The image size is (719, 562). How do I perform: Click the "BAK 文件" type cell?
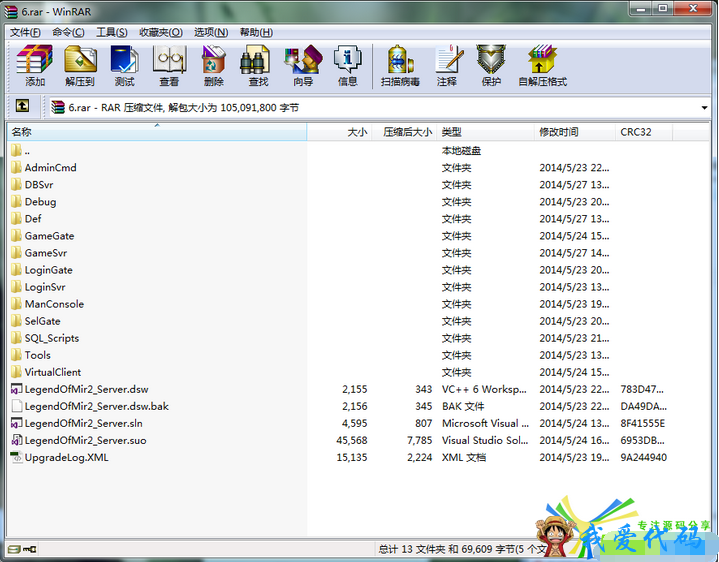463,406
